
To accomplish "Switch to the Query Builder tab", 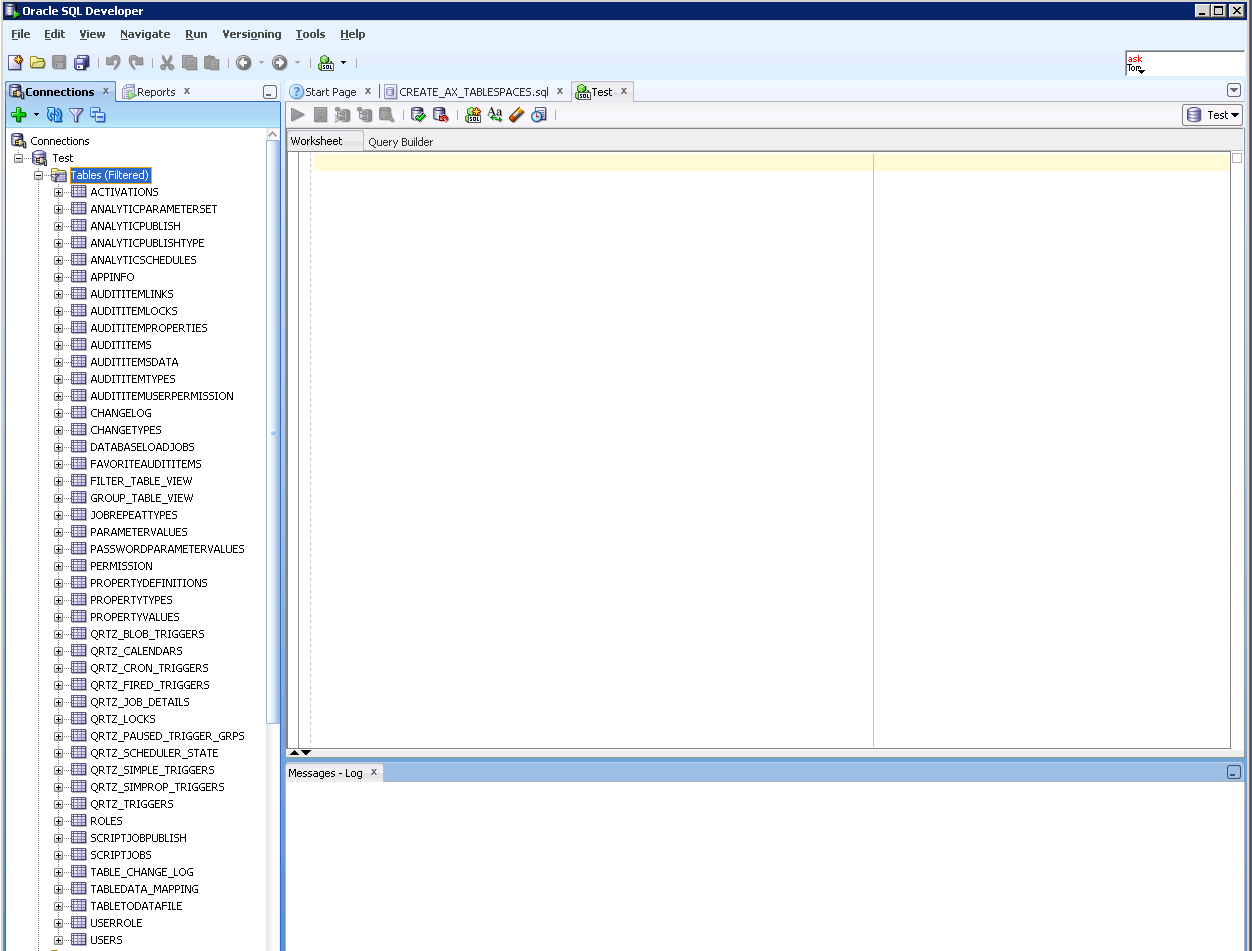I will [401, 142].
